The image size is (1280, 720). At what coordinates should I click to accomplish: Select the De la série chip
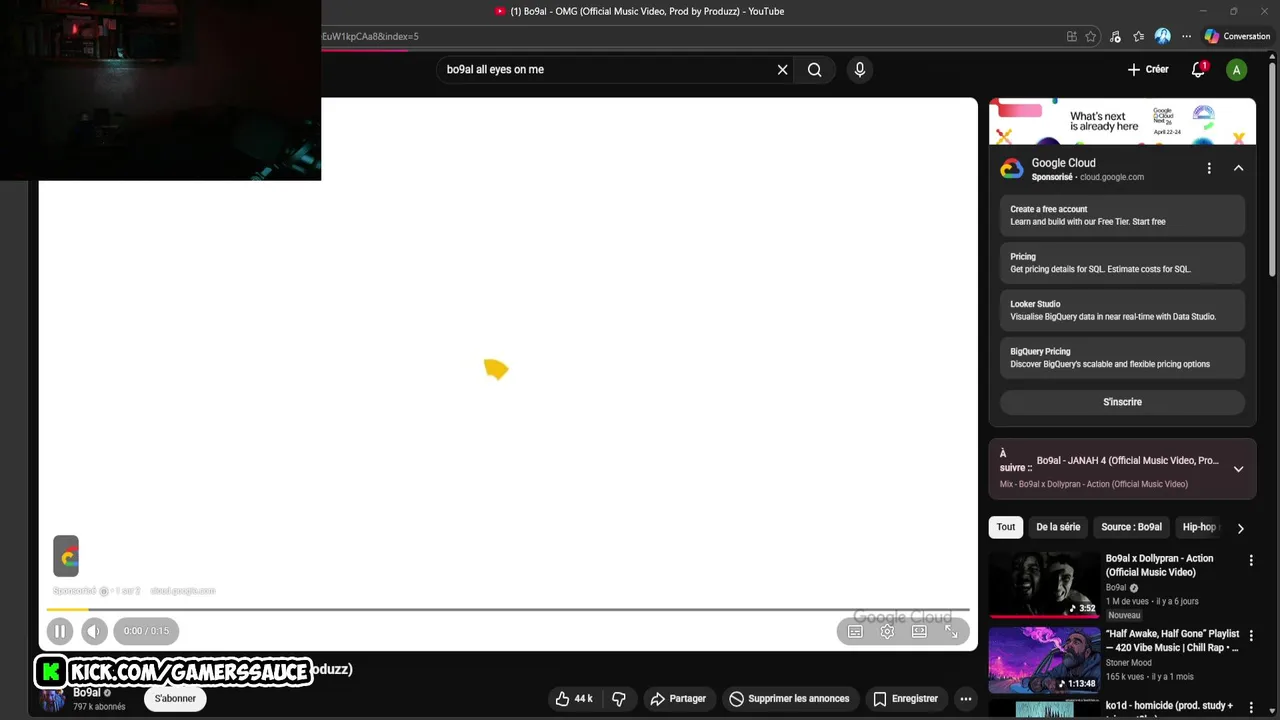1058,527
